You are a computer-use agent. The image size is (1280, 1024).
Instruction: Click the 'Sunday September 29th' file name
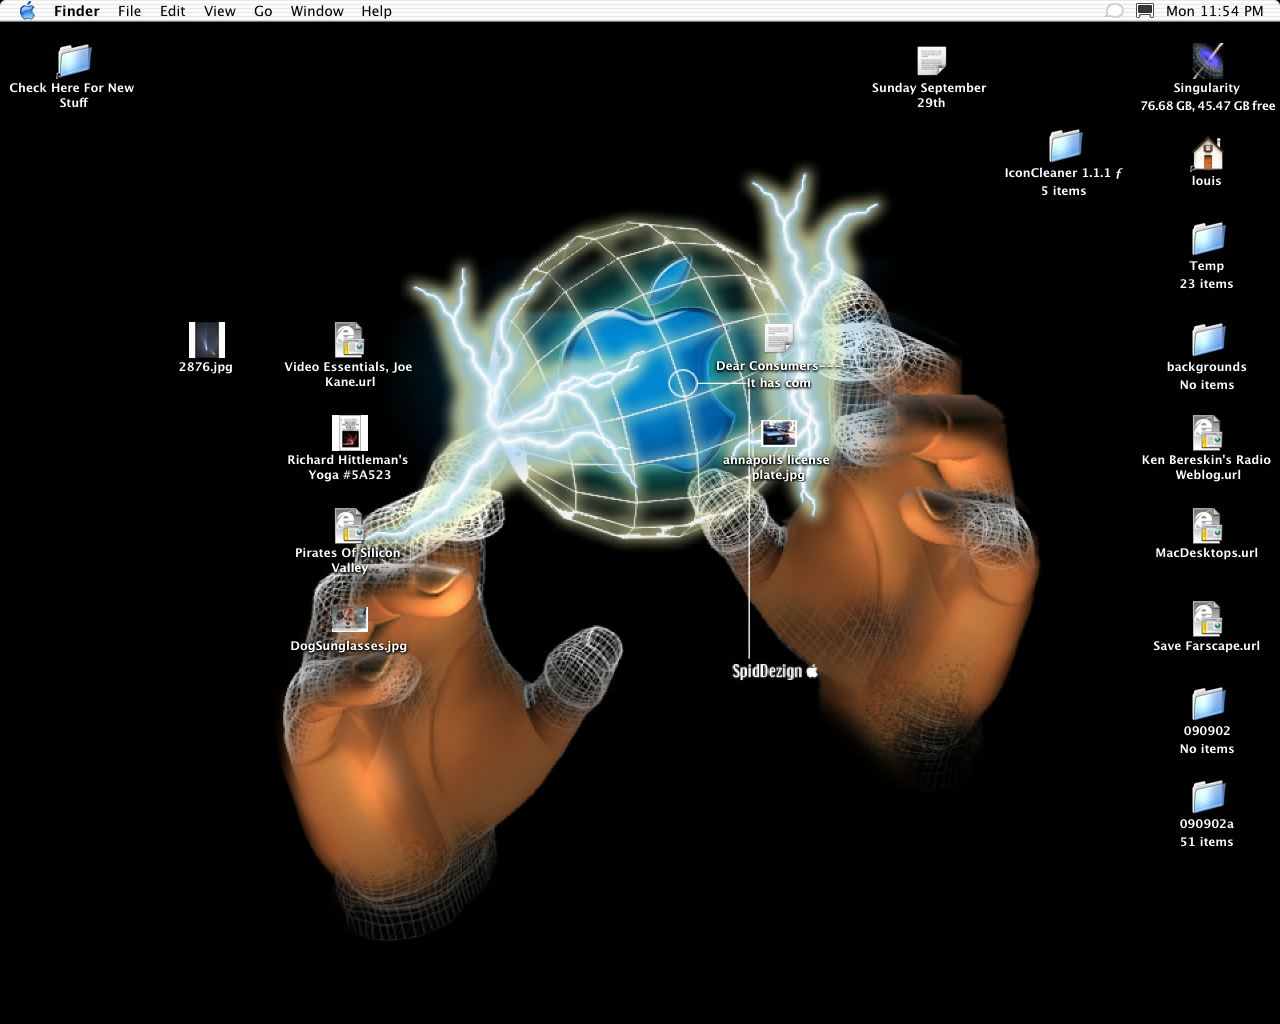[x=929, y=95]
